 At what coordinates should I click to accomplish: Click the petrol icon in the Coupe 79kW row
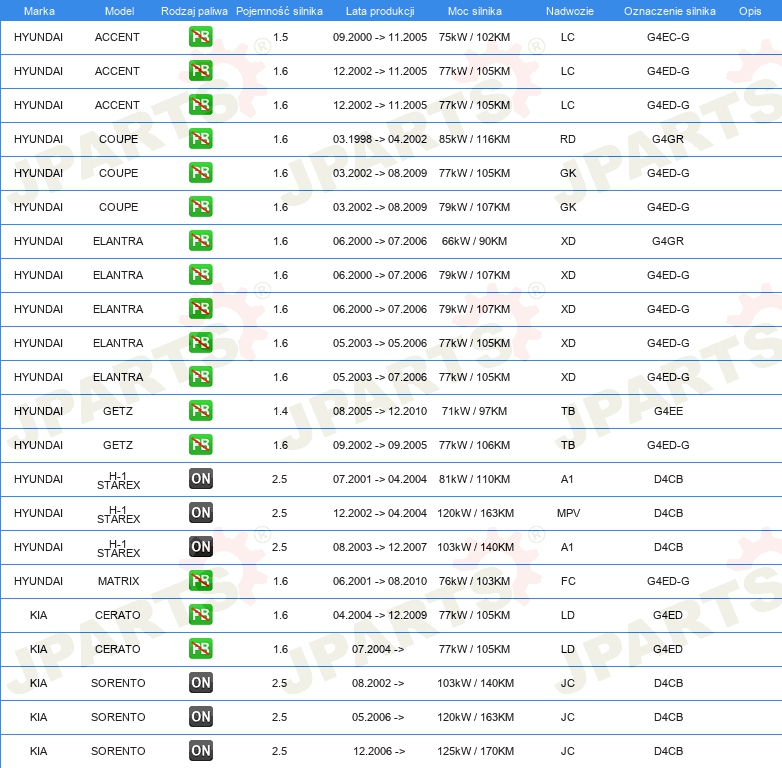click(x=200, y=207)
